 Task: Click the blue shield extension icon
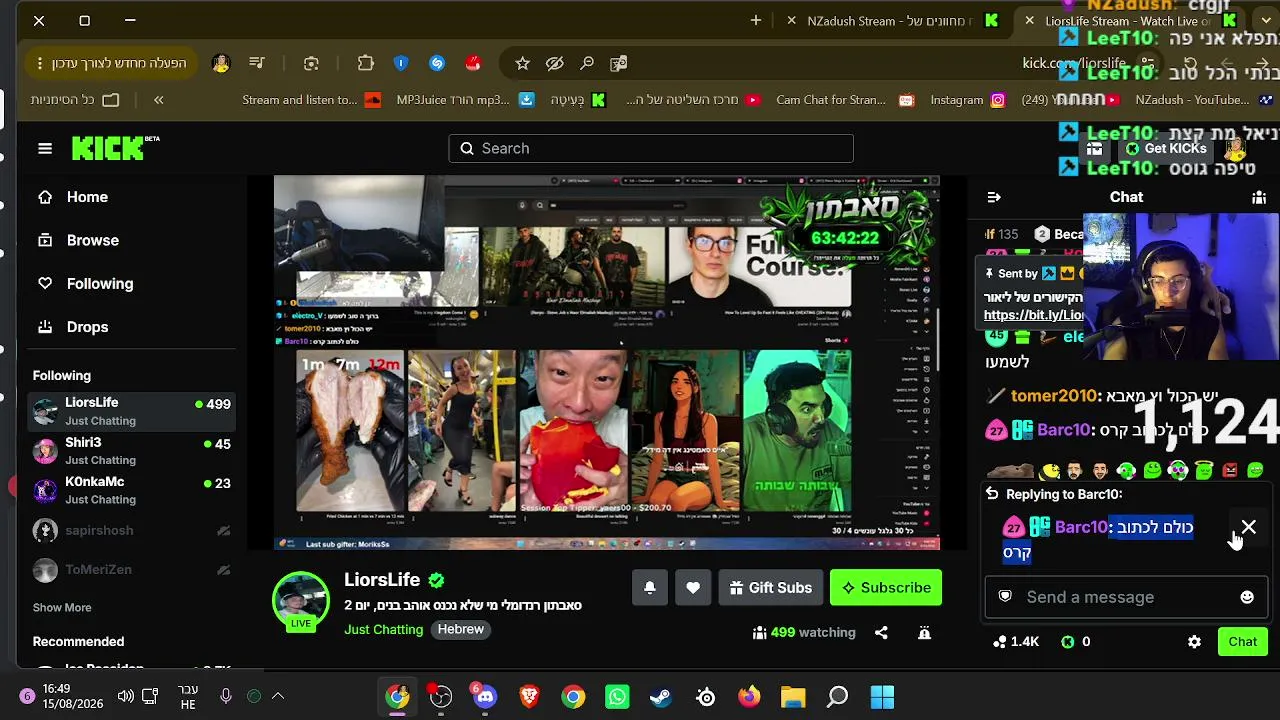click(x=401, y=63)
